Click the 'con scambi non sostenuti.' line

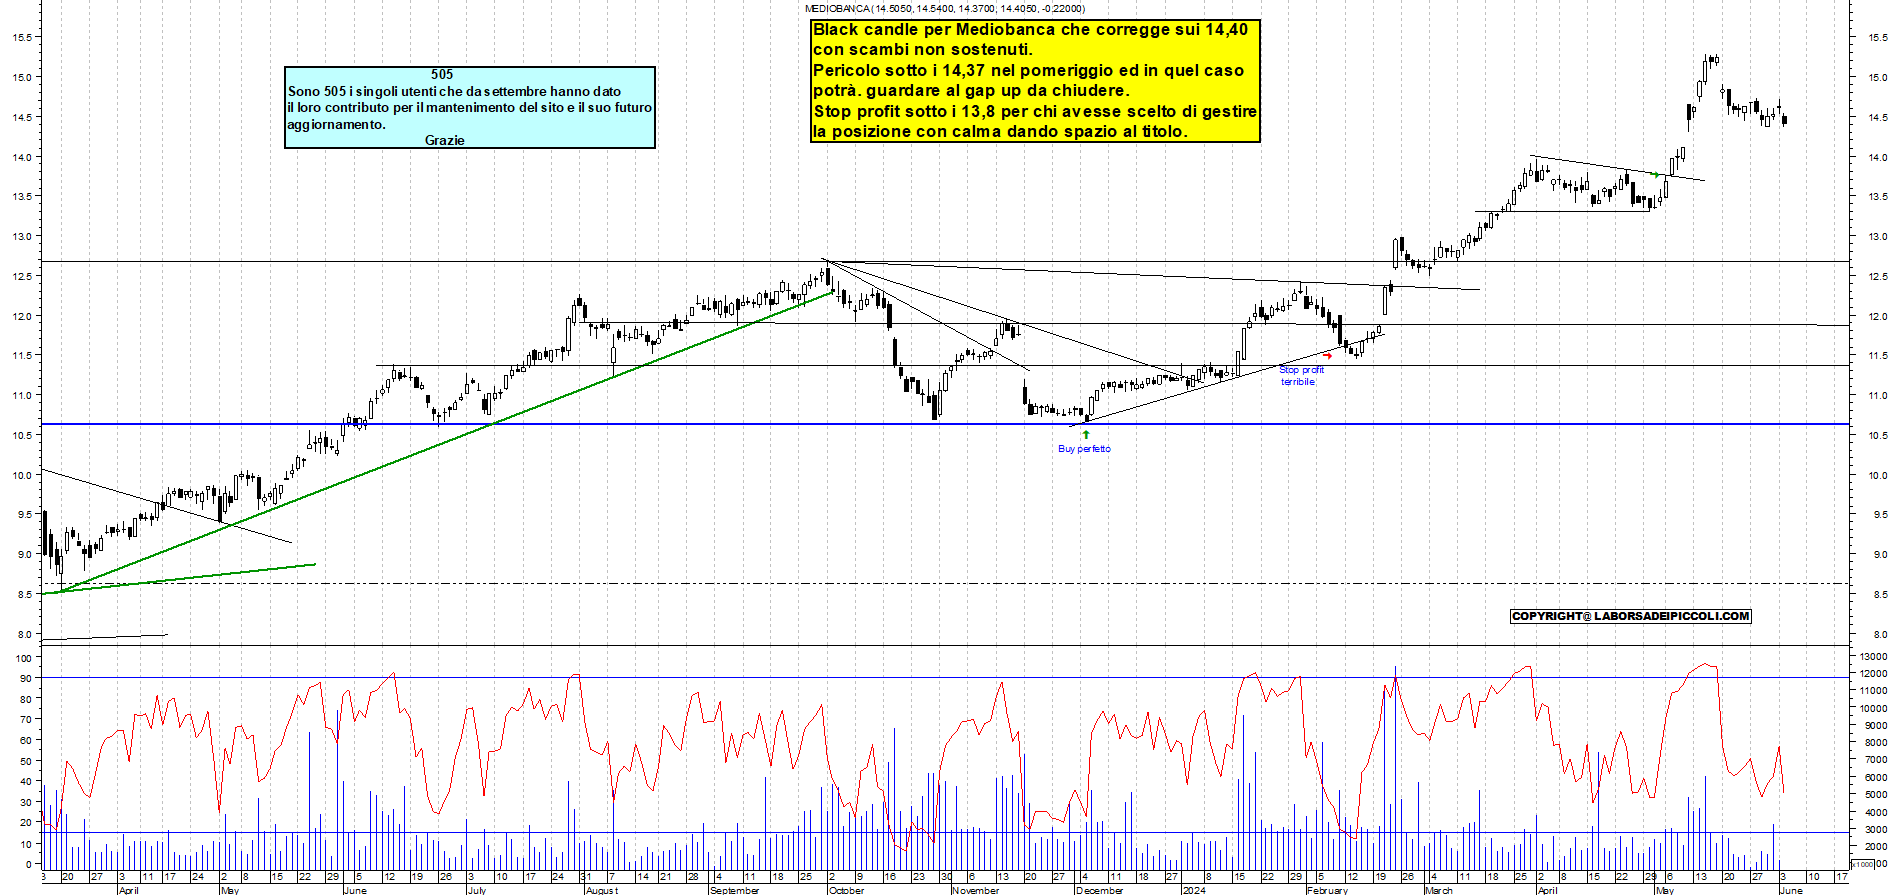pyautogui.click(x=923, y=50)
